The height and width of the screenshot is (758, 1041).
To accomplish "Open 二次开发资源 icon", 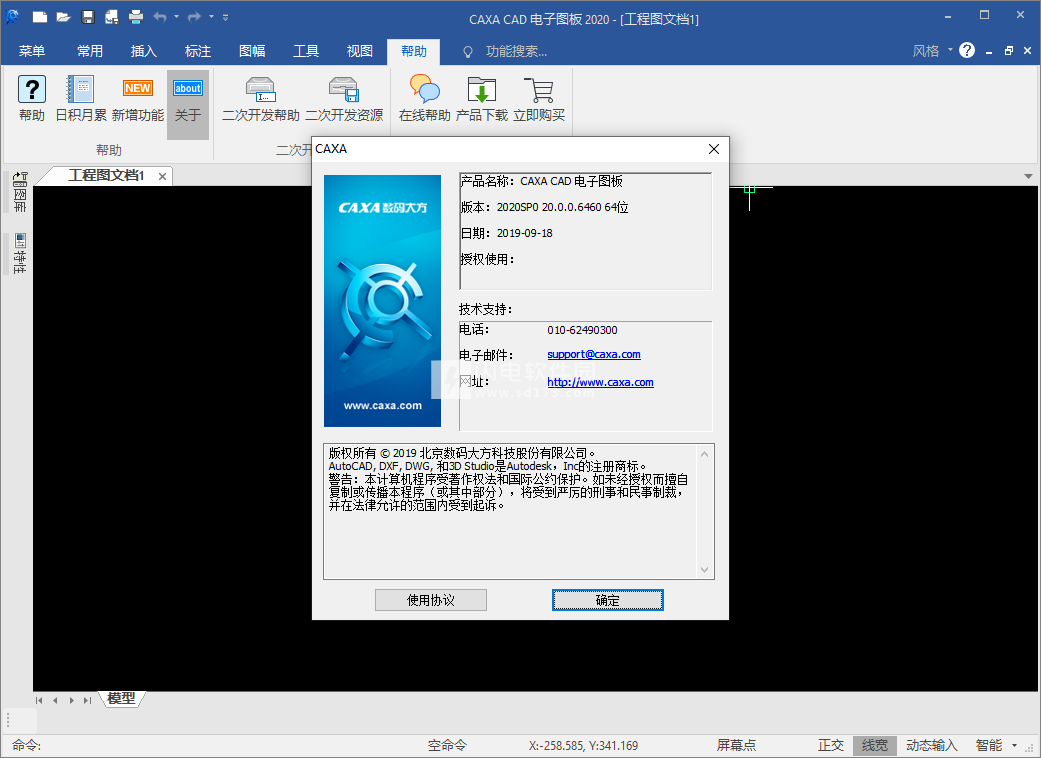I will pyautogui.click(x=344, y=98).
